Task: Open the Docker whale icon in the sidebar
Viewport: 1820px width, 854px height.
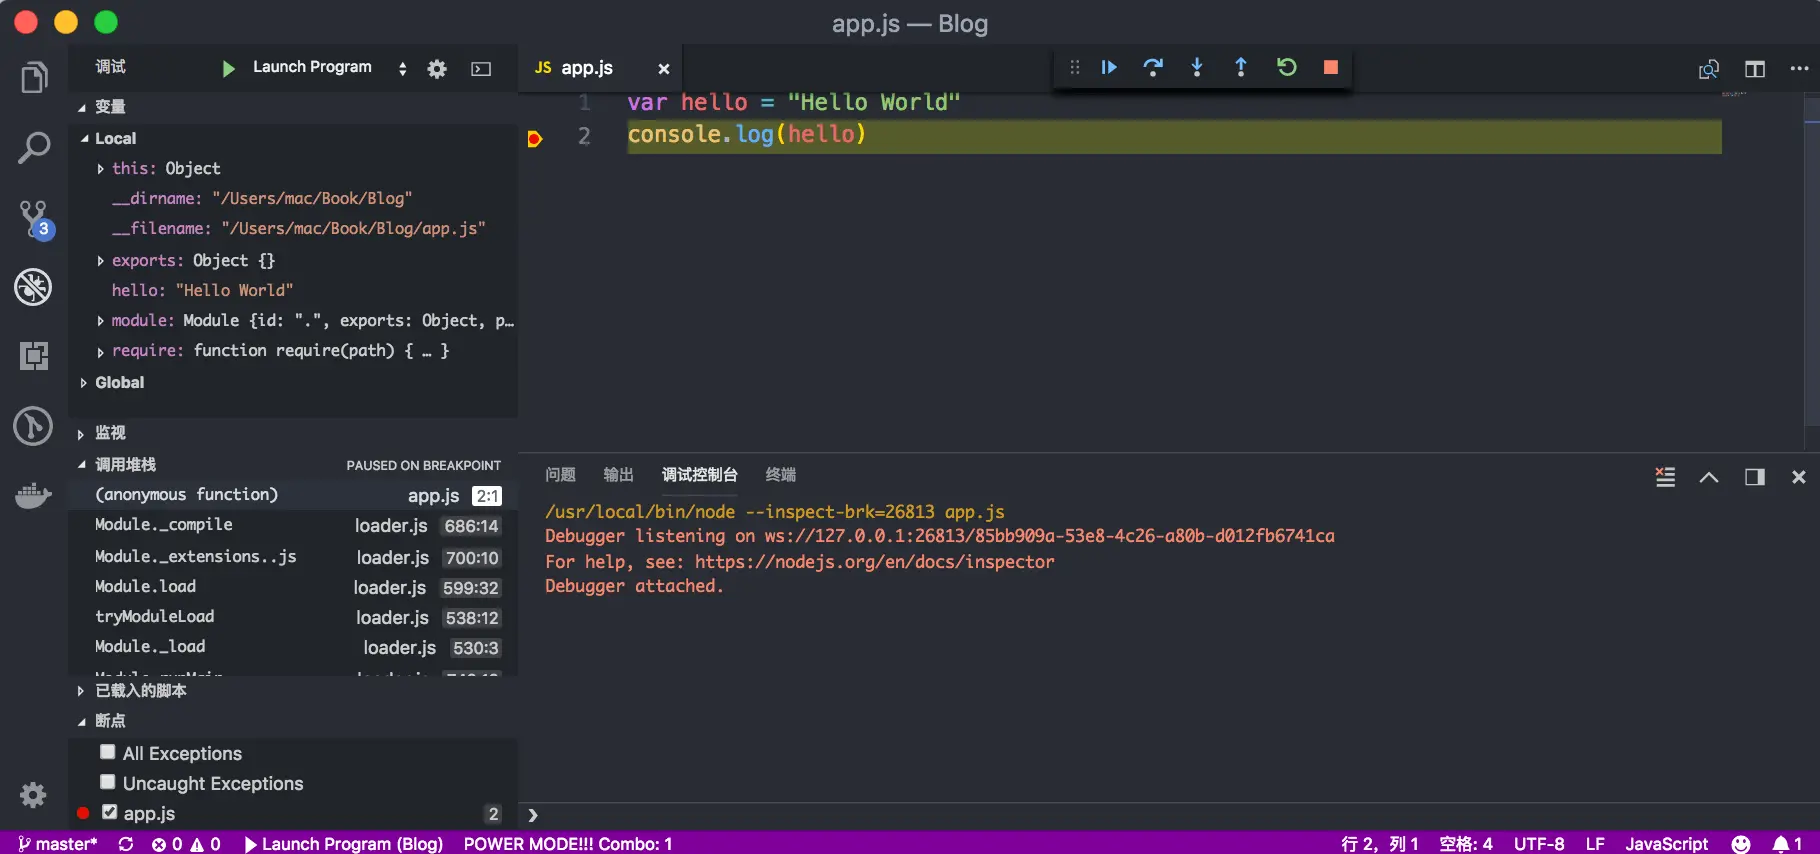Action: tap(34, 495)
